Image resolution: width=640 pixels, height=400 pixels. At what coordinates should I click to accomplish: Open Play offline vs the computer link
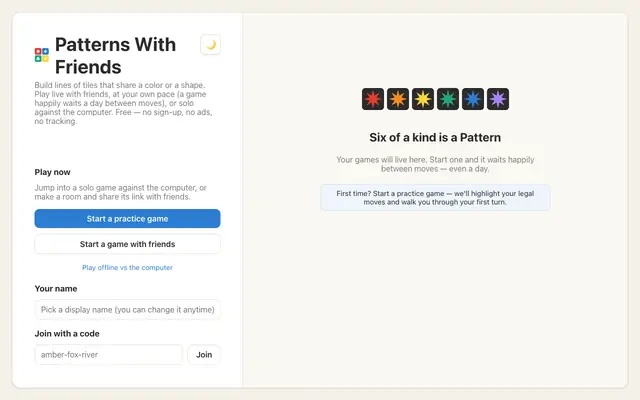(x=127, y=268)
